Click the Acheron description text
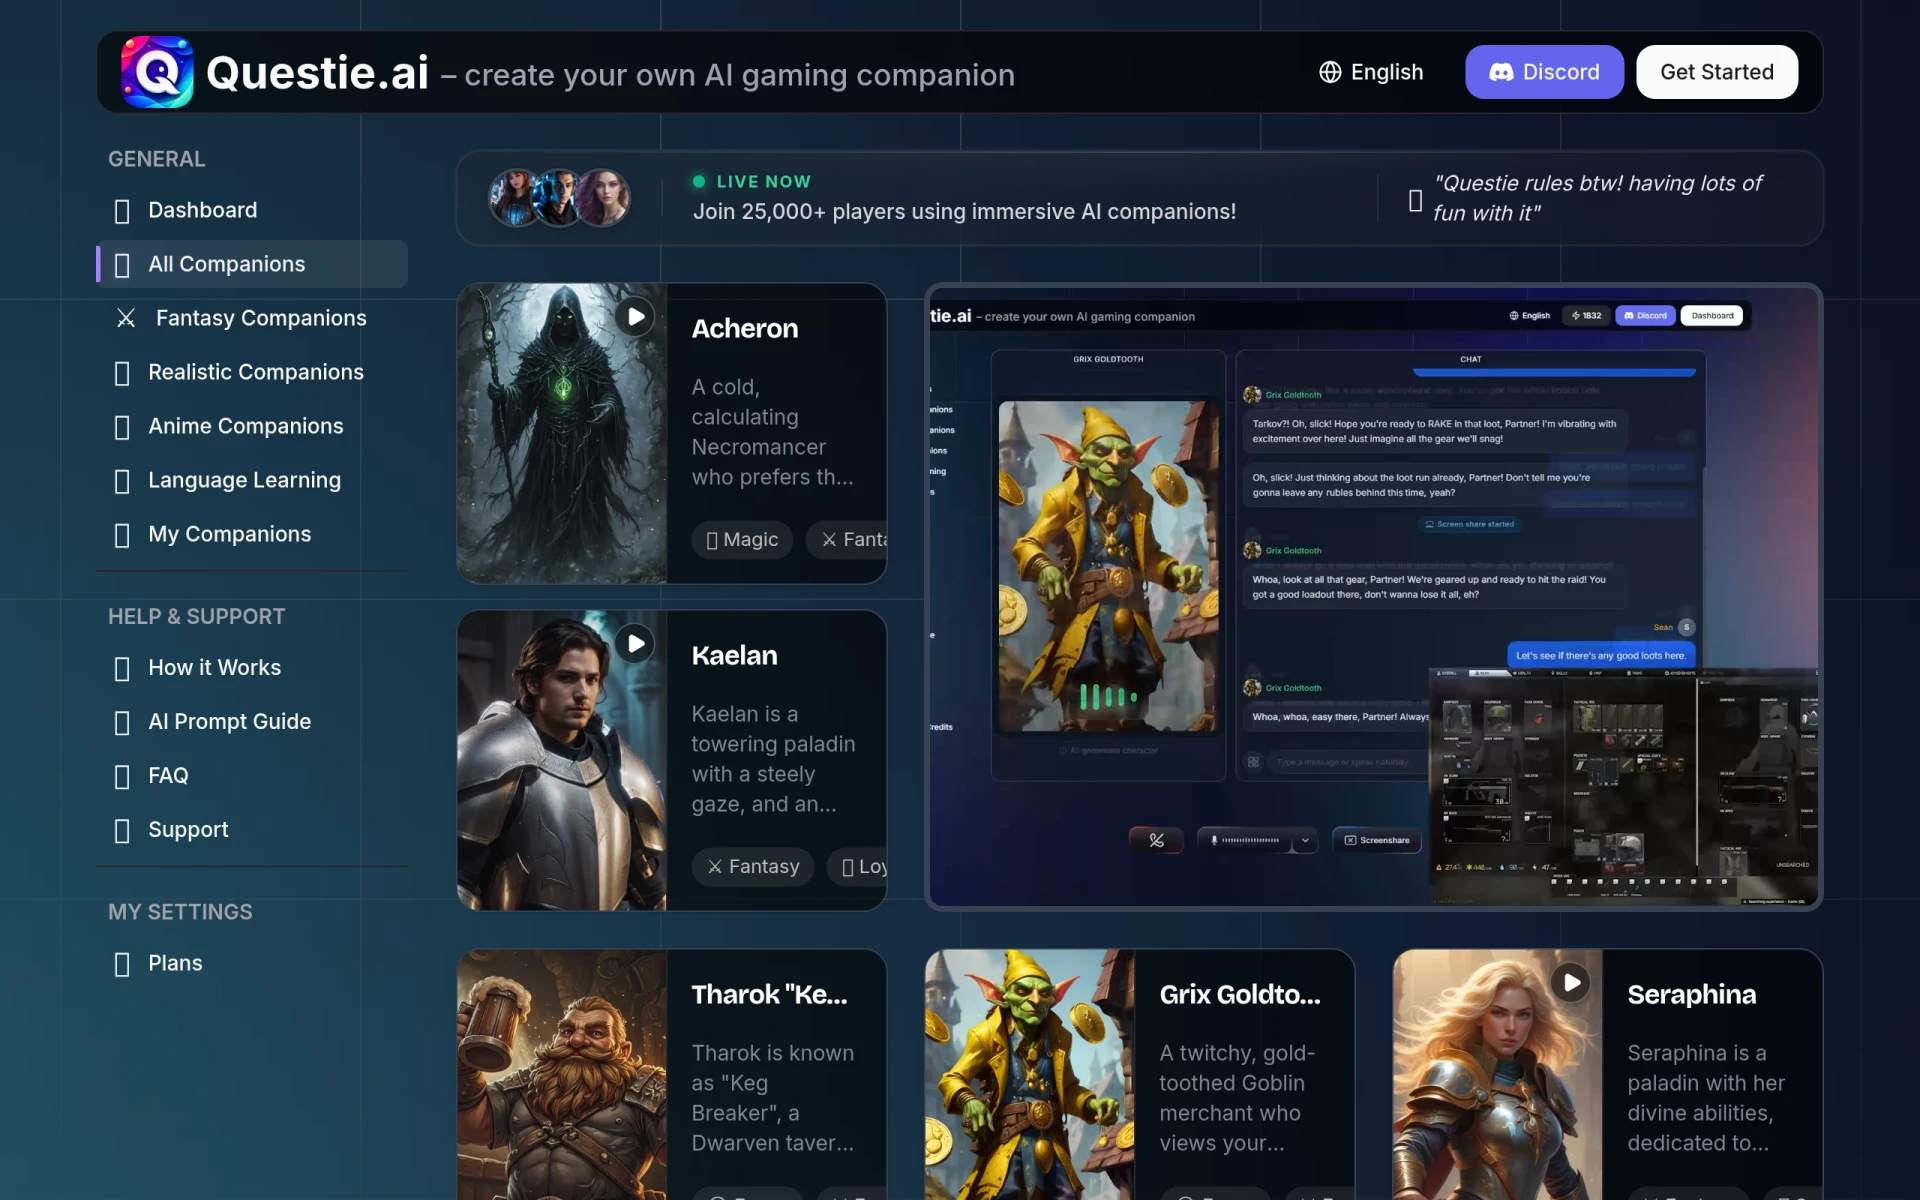 point(773,432)
